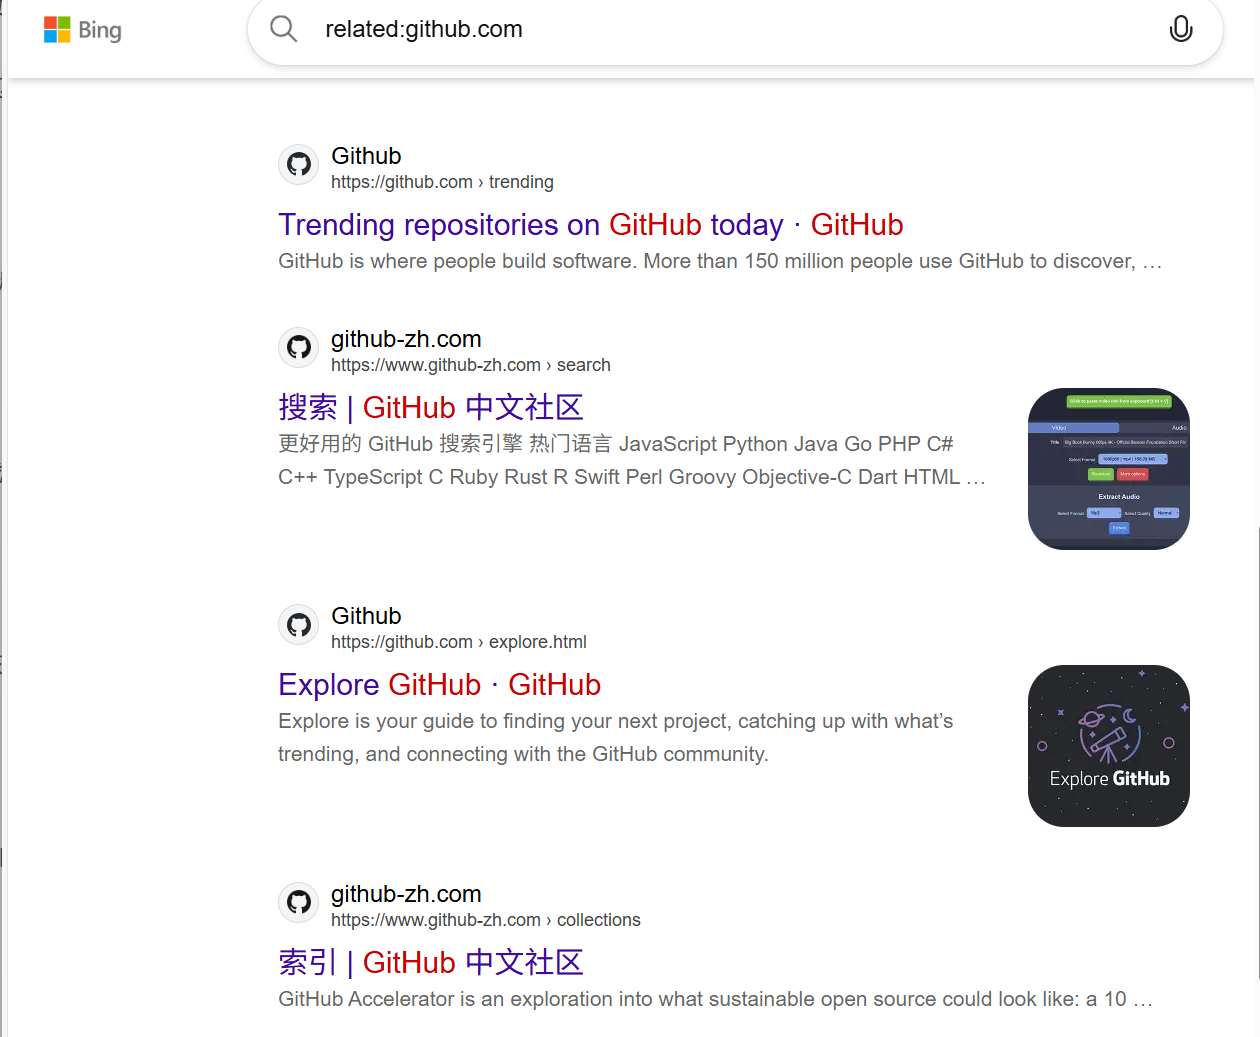Click Github site name above trending URL
This screenshot has height=1037, width=1260.
366,156
